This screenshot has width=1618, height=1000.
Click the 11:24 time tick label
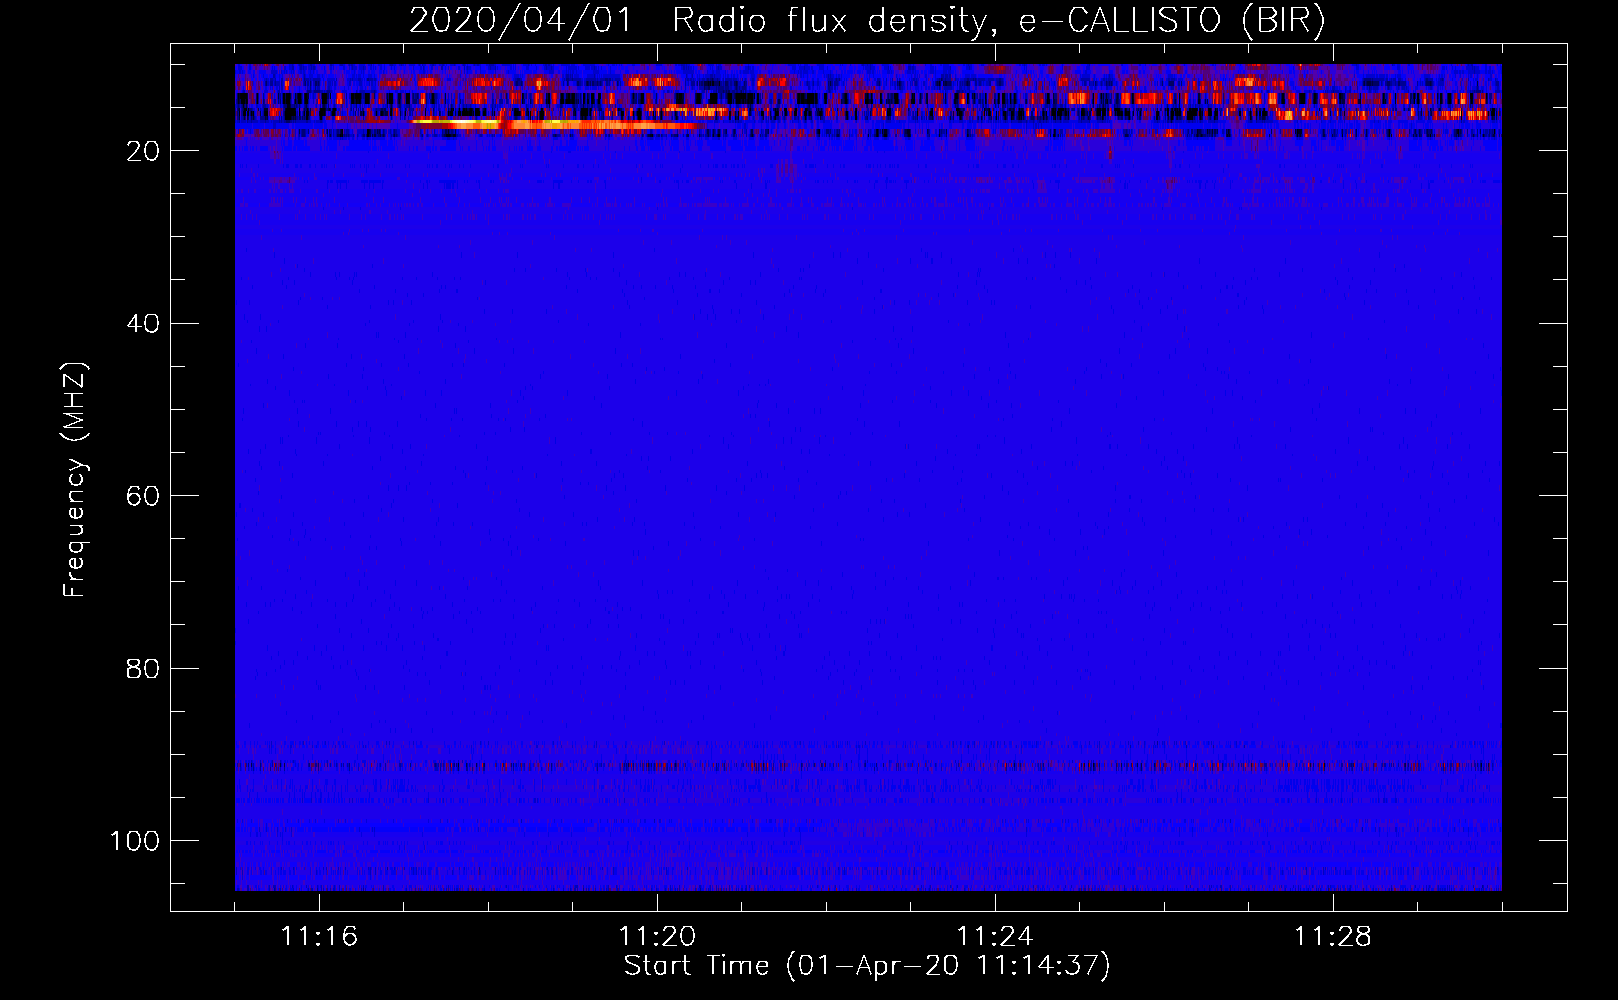[995, 937]
